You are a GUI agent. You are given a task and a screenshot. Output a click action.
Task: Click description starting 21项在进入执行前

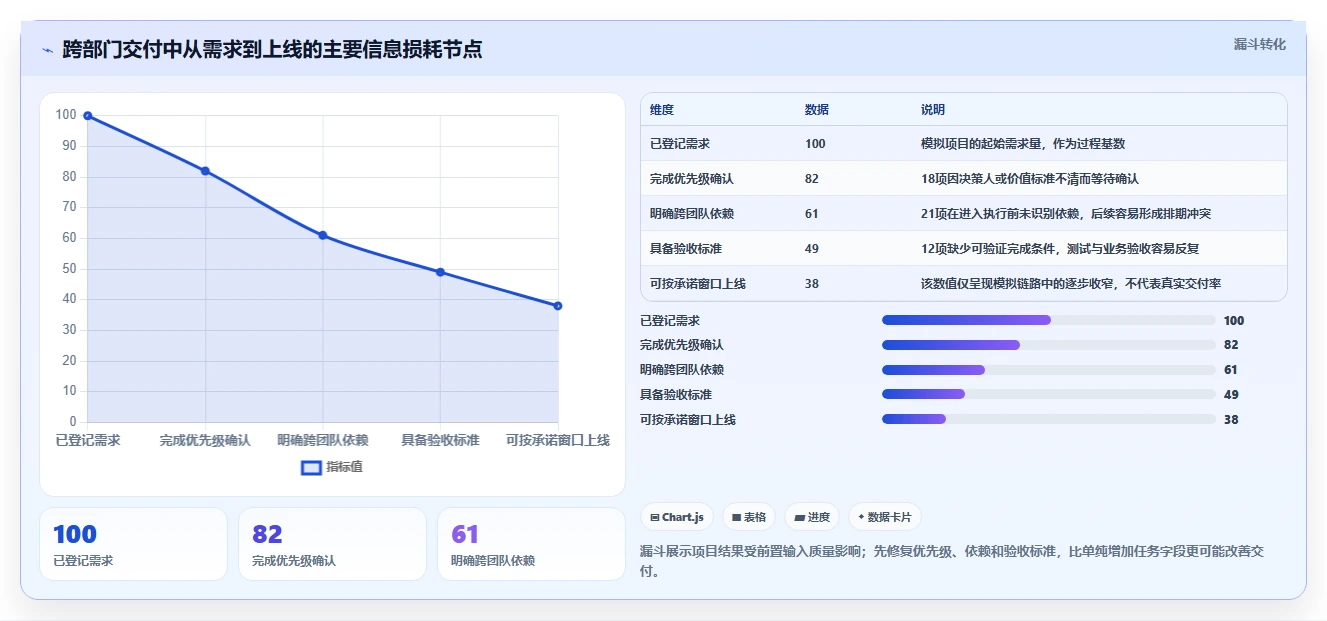[x=1066, y=214]
